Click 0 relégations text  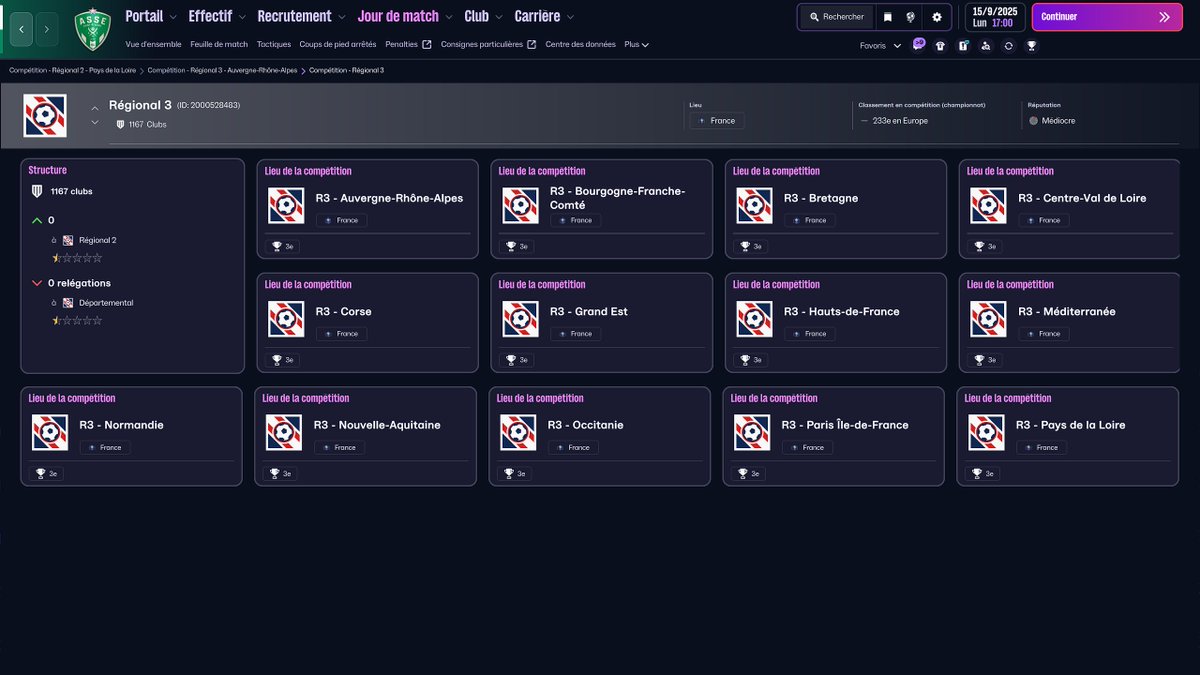pos(79,283)
